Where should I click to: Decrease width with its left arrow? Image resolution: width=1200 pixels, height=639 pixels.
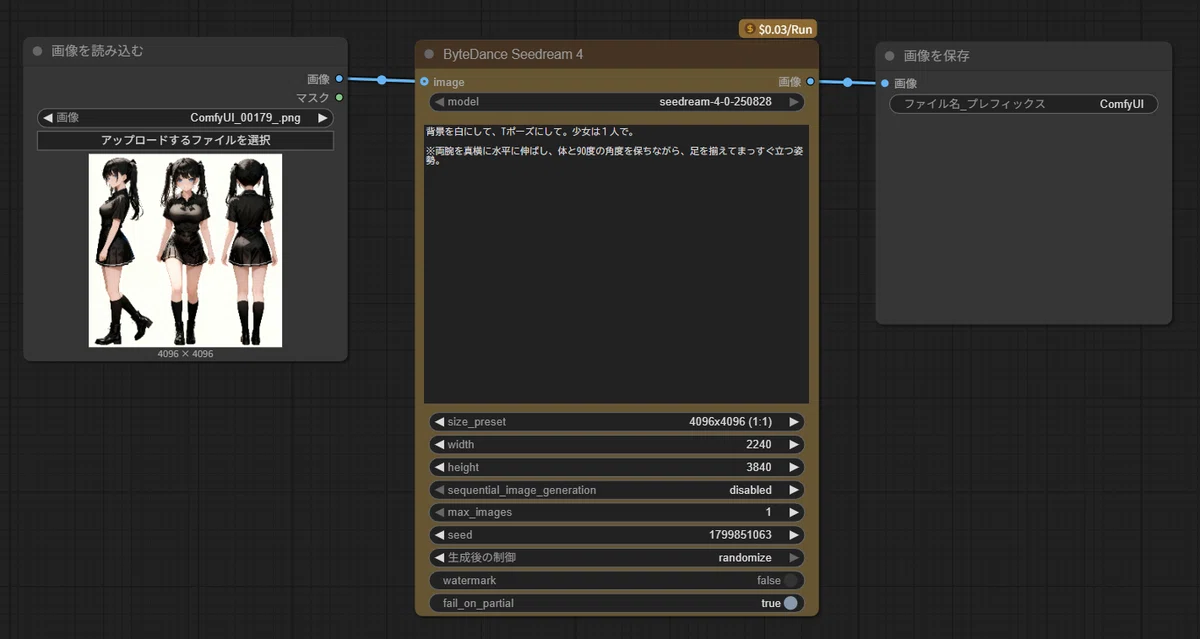click(x=438, y=445)
